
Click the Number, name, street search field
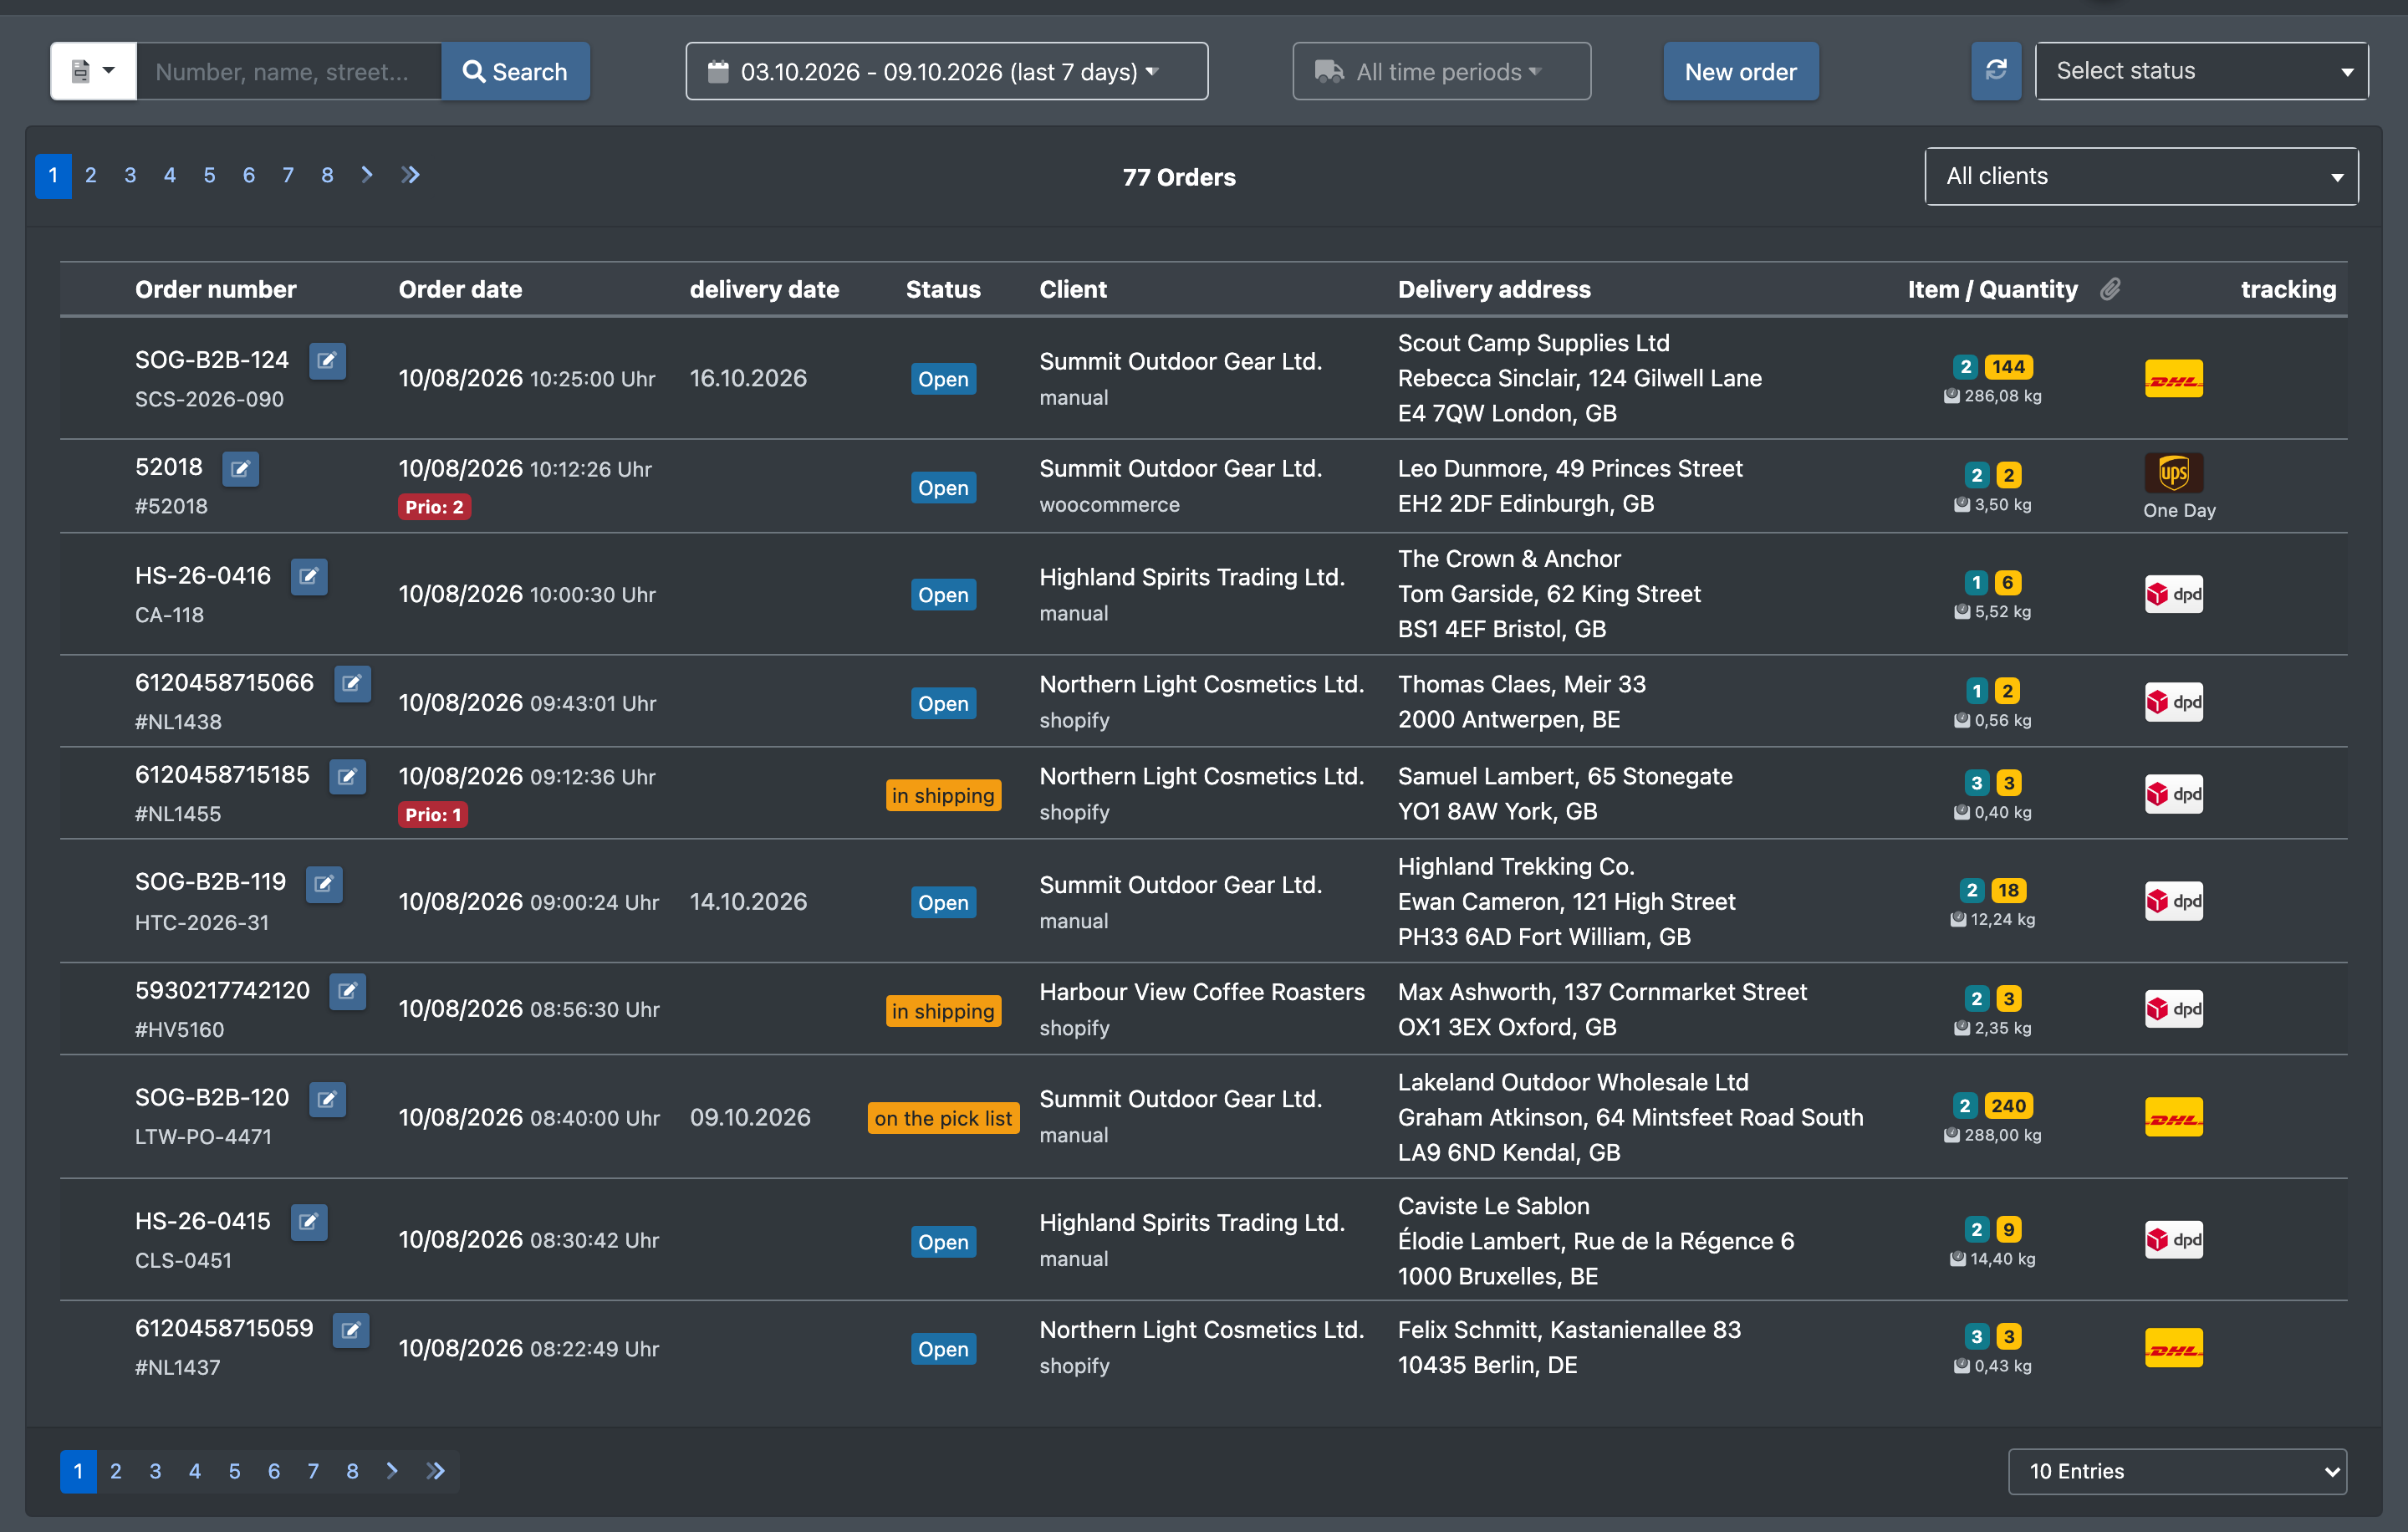click(288, 71)
